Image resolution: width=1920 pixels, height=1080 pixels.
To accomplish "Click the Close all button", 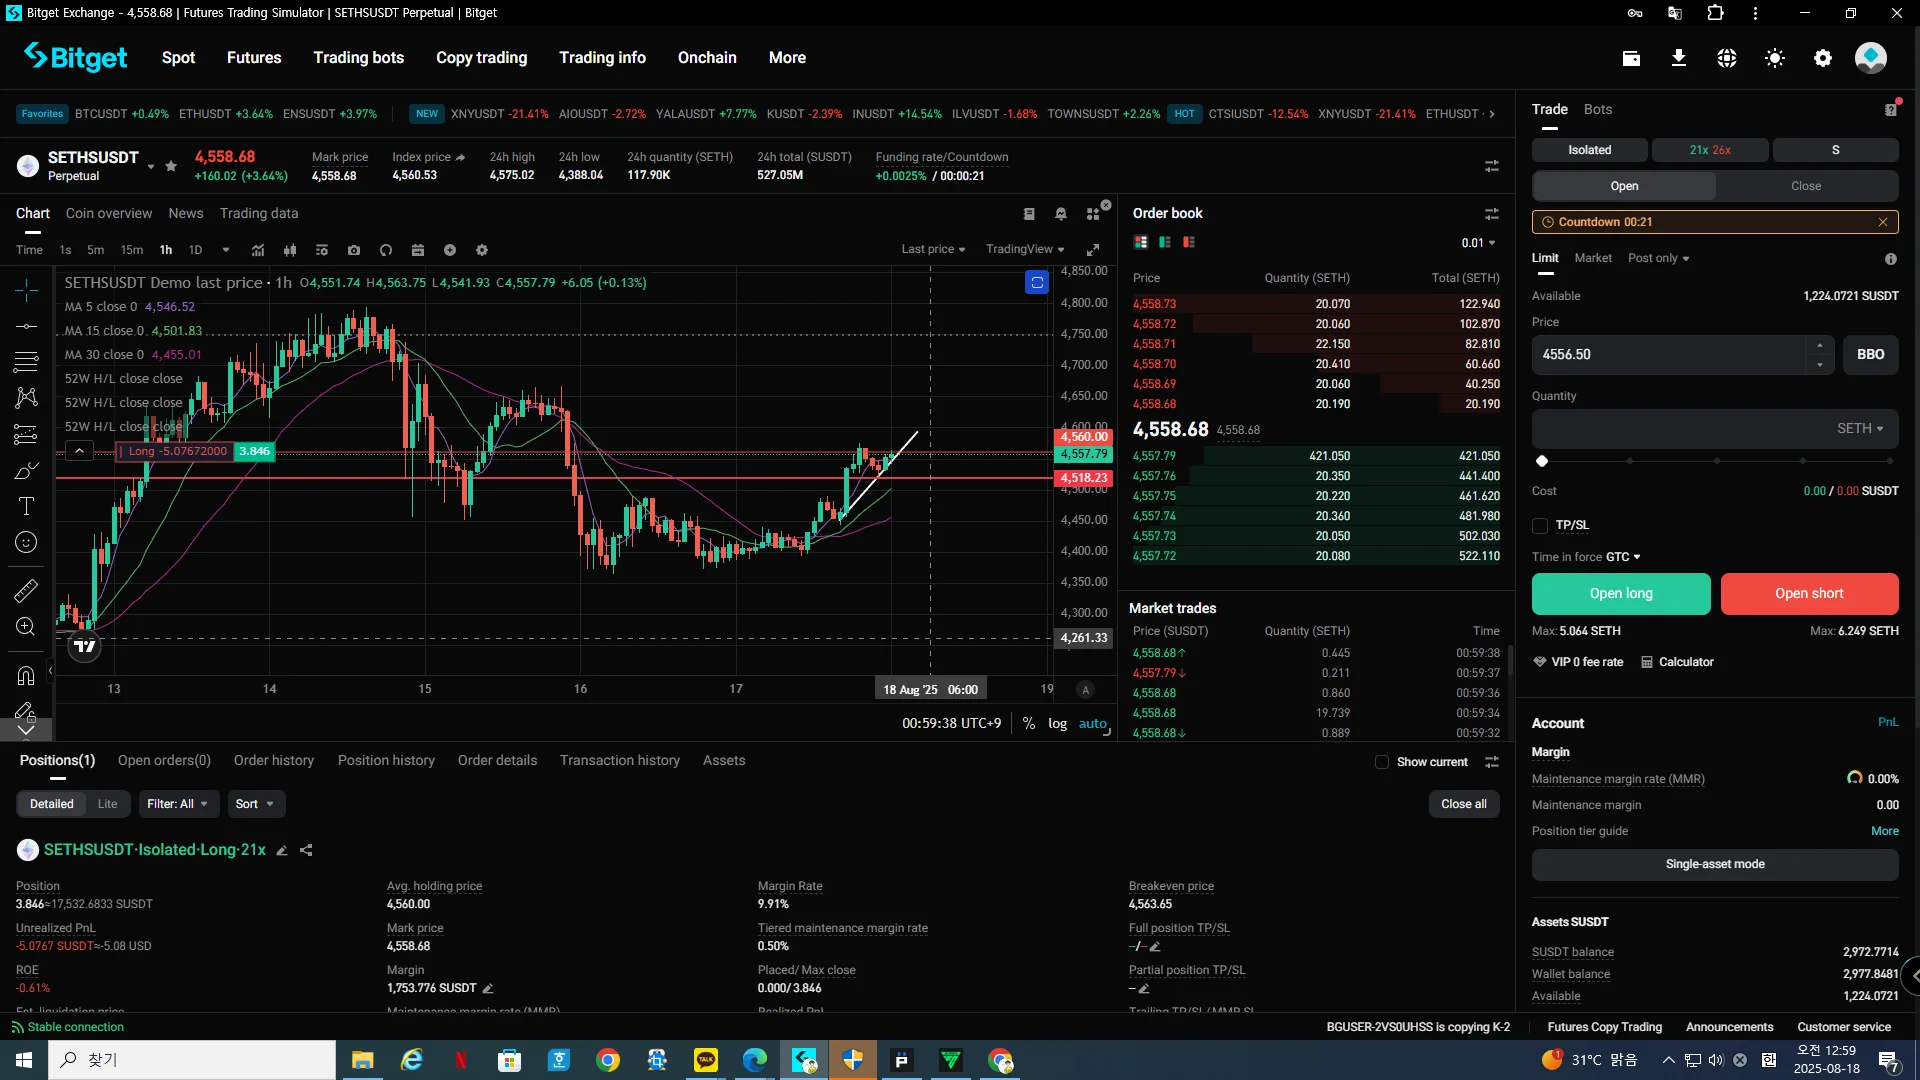I will 1463,804.
